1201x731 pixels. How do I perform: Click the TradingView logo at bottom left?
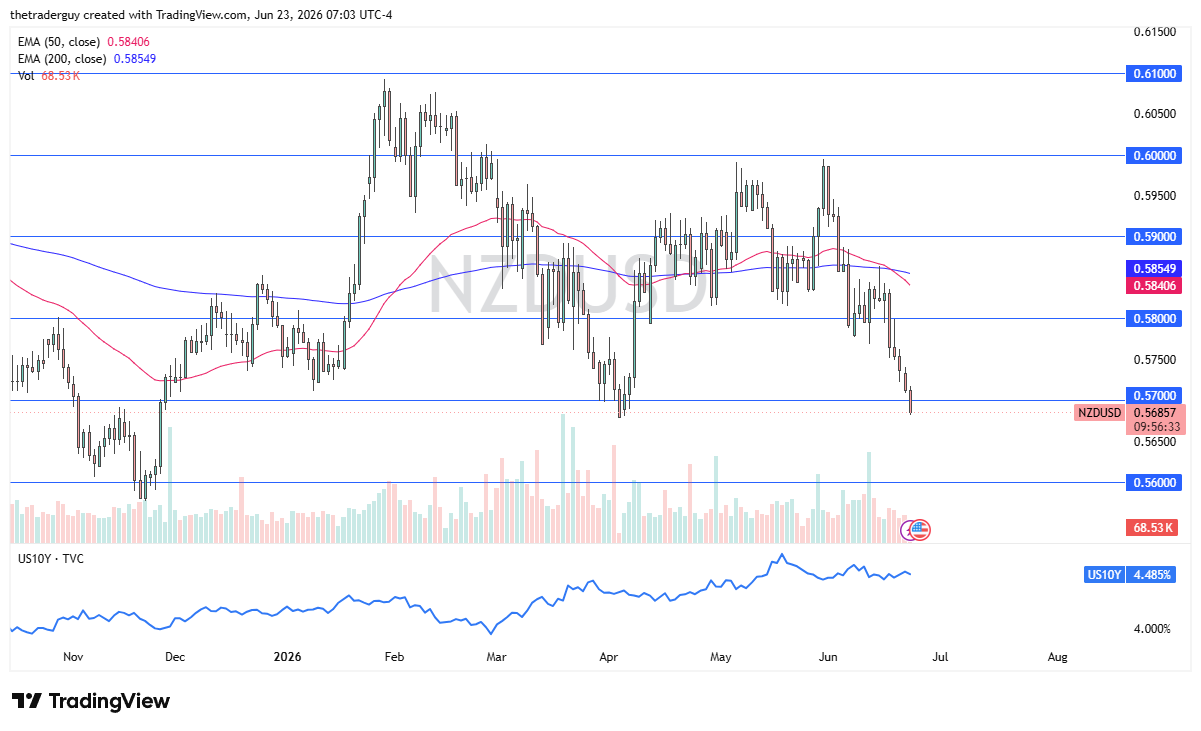tap(91, 701)
